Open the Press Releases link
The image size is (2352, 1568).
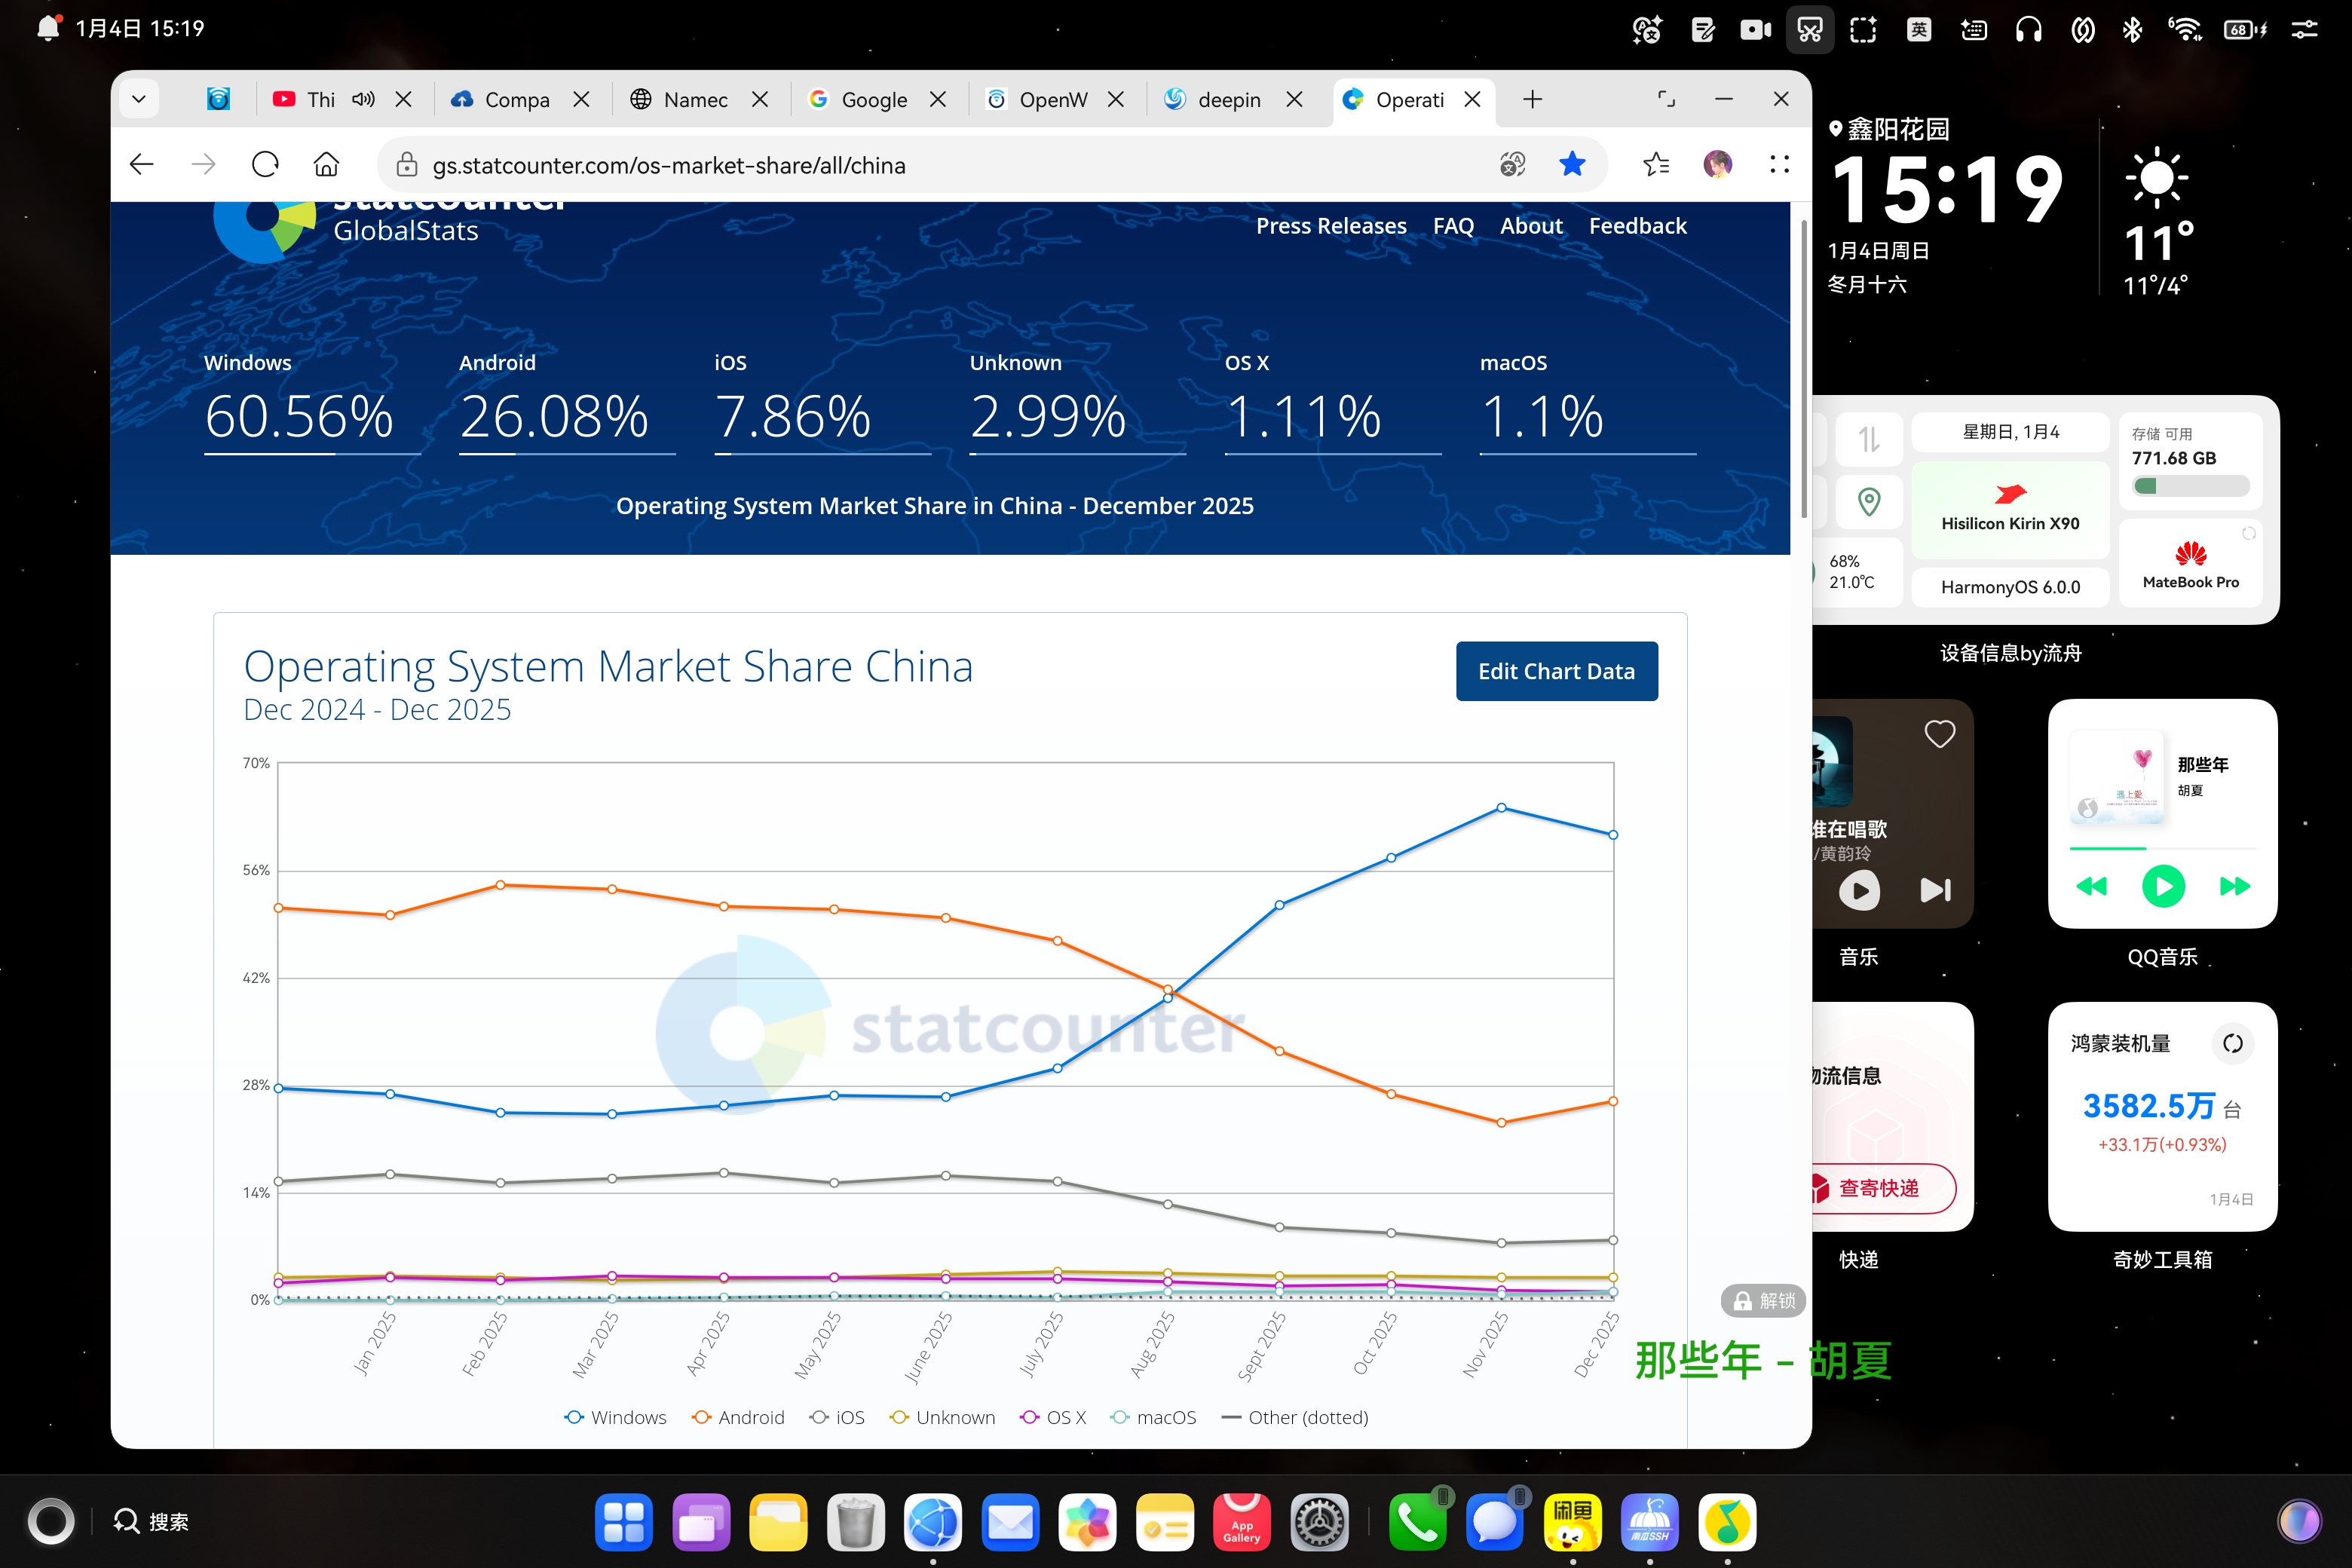point(1331,226)
